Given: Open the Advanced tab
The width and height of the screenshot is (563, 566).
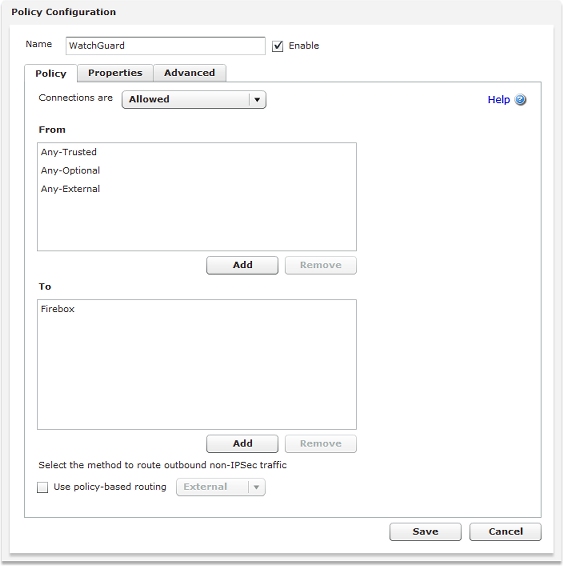Looking at the screenshot, I should pyautogui.click(x=189, y=73).
